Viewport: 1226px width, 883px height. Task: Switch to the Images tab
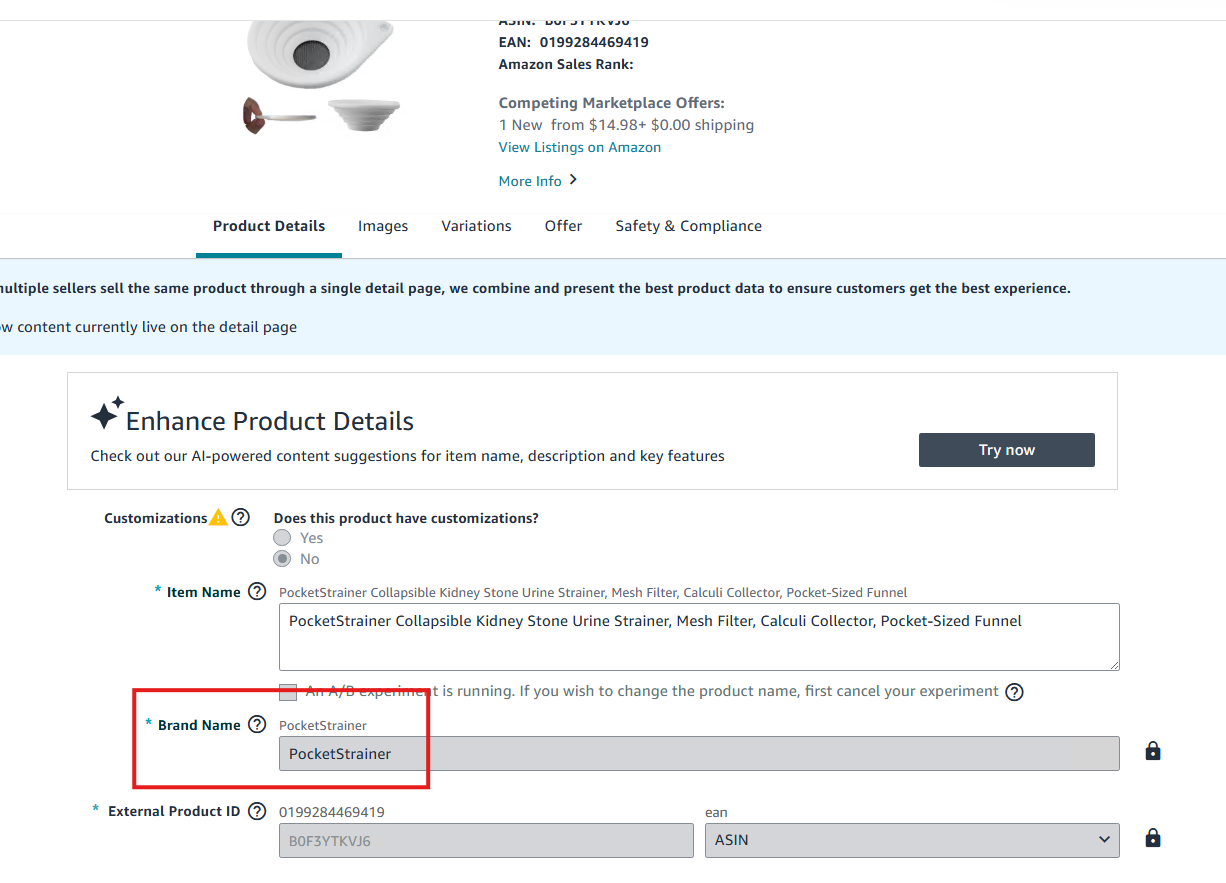(x=383, y=226)
